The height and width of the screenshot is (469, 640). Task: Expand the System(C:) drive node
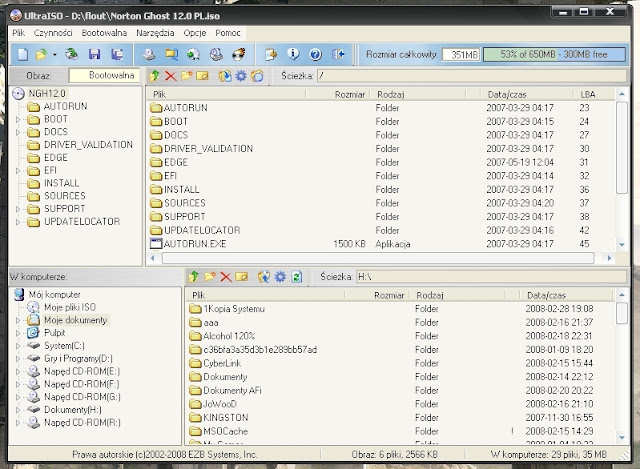tap(18, 346)
